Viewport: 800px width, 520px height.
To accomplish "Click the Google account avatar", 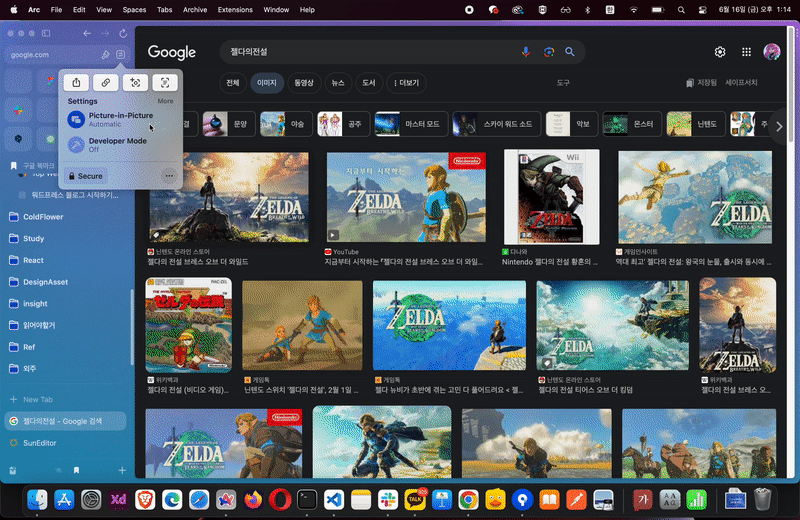I will point(771,52).
